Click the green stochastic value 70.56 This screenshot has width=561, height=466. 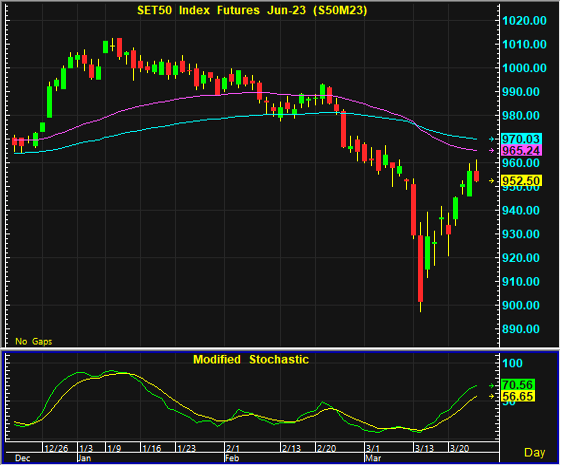click(518, 385)
